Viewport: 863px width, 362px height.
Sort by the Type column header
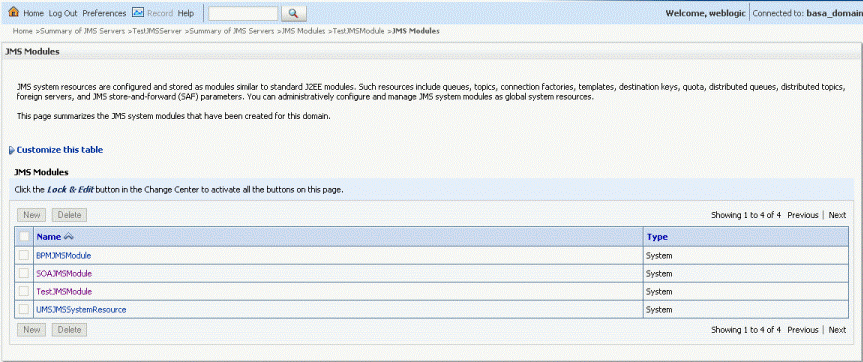(x=657, y=237)
